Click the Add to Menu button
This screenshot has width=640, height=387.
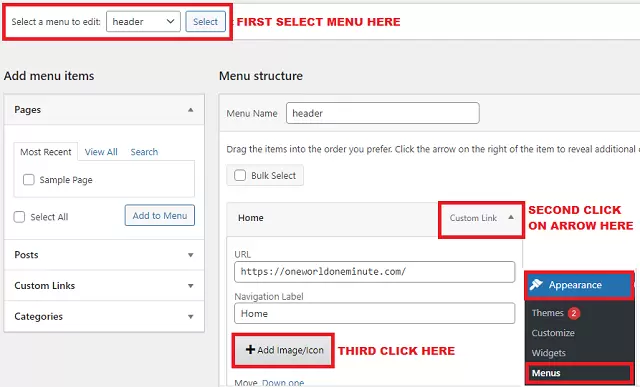[160, 216]
